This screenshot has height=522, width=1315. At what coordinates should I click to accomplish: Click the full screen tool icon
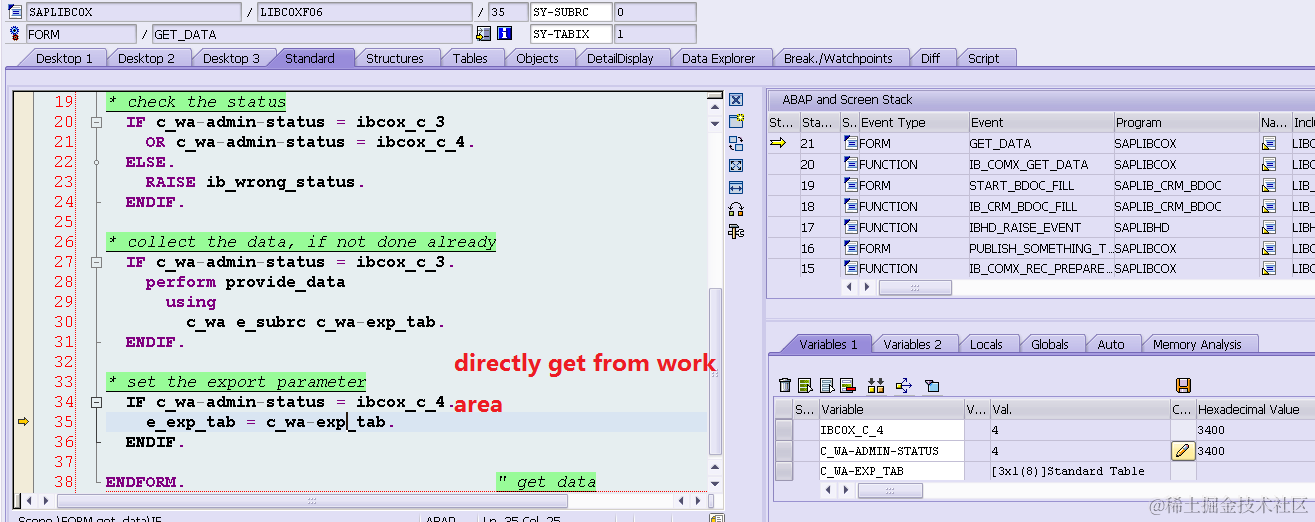click(736, 165)
